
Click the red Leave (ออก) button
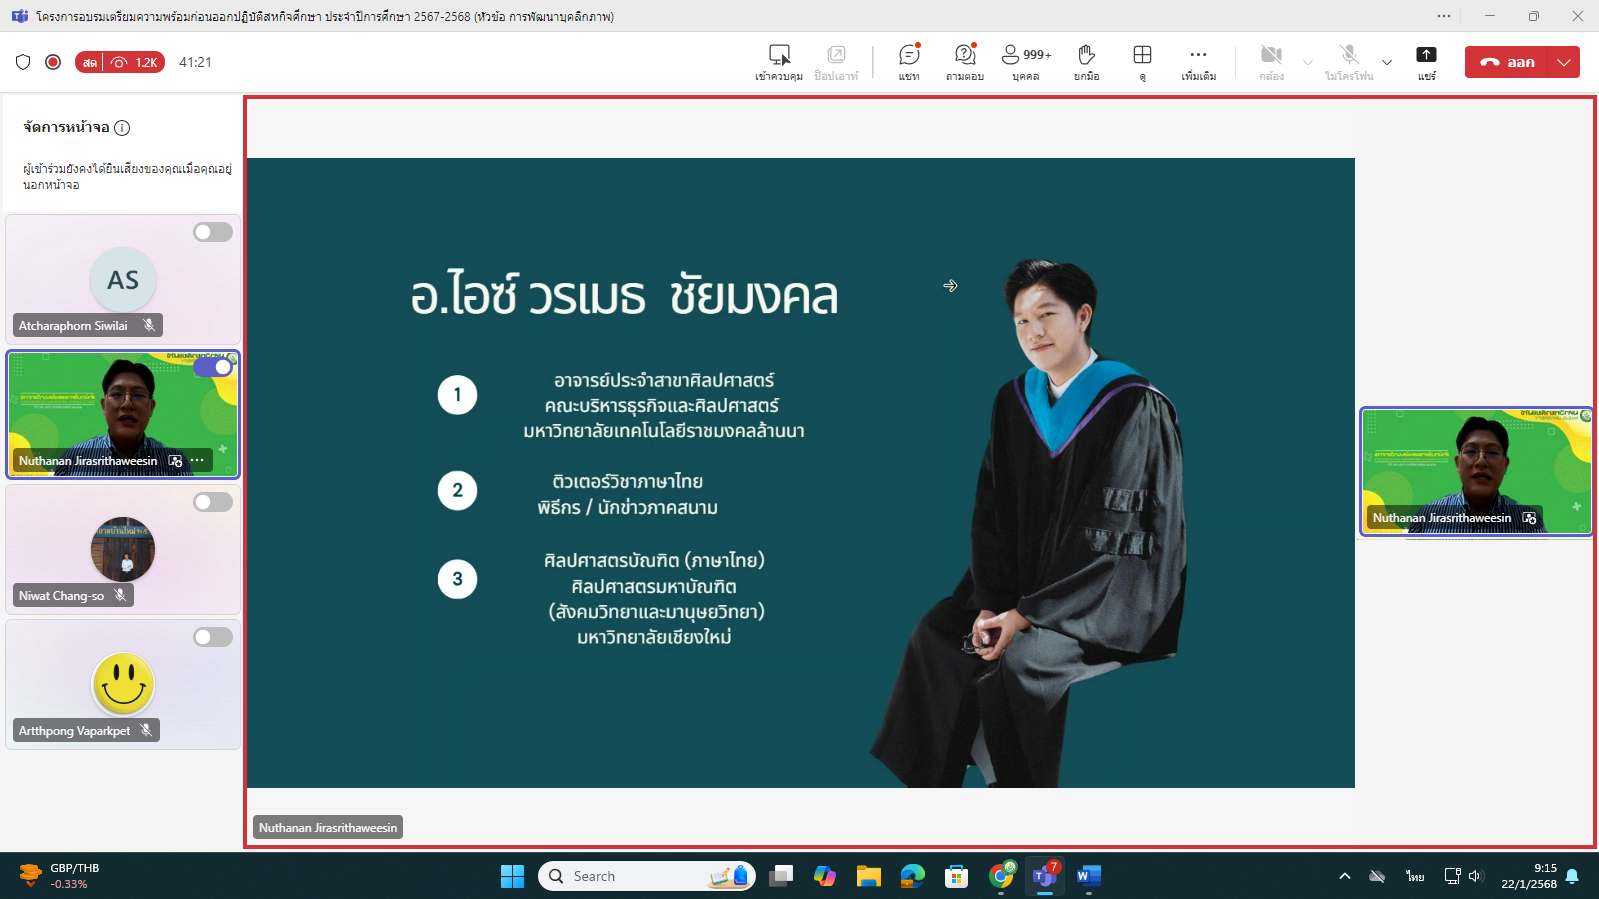1507,62
